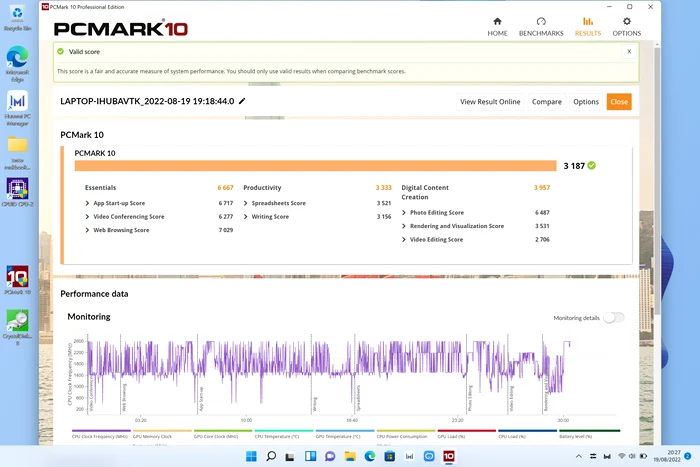Open Chat icon on the taskbar
The image size is (700, 467).
pos(330,456)
